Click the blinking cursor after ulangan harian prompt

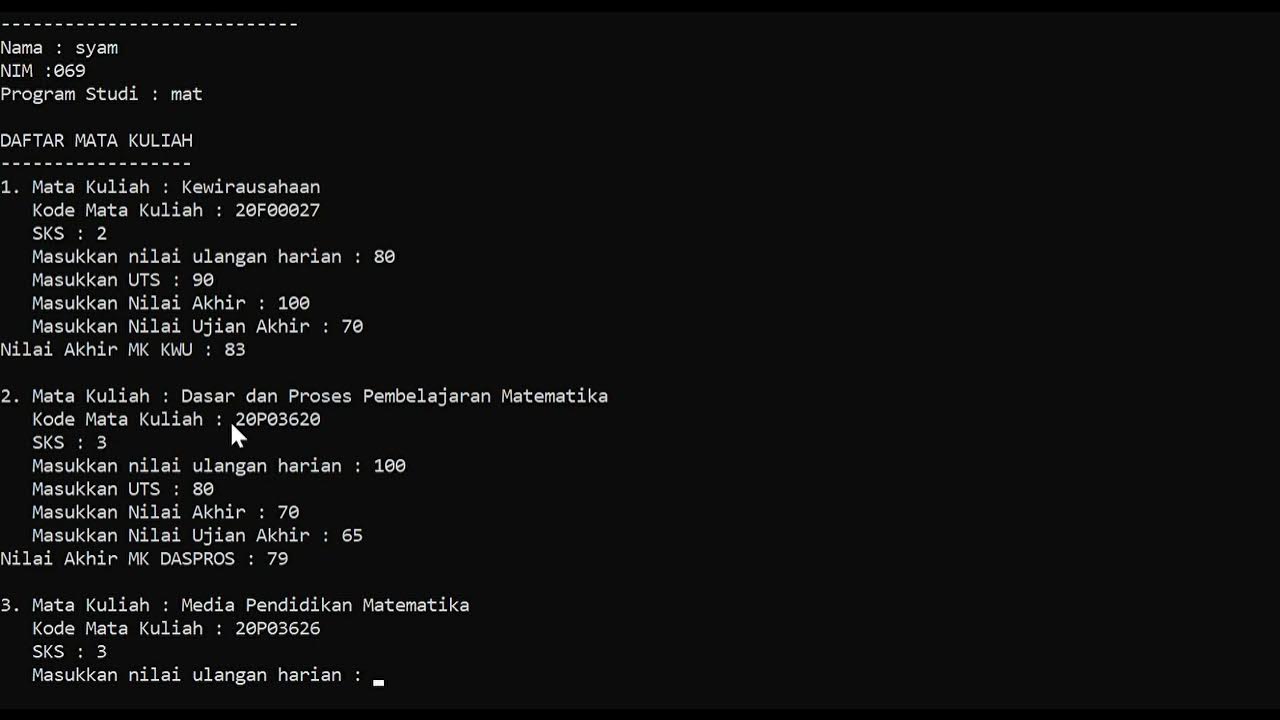click(x=378, y=681)
